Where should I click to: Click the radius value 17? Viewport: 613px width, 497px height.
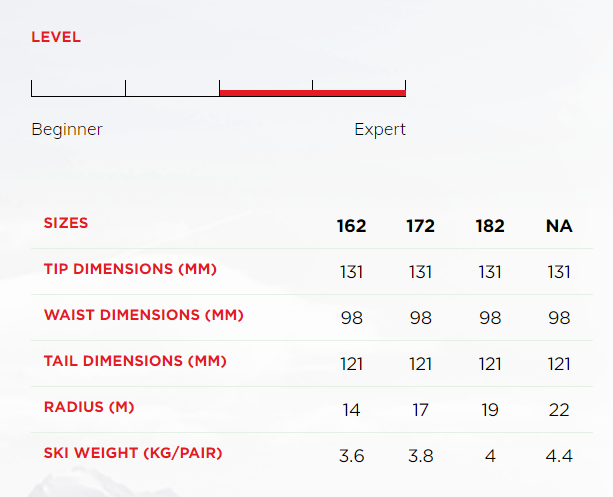(x=420, y=410)
